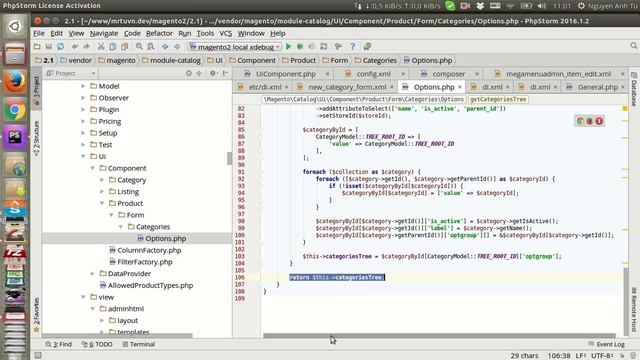The image size is (640, 360).
Task: Click the navigate Forward arrow
Action: [177, 47]
